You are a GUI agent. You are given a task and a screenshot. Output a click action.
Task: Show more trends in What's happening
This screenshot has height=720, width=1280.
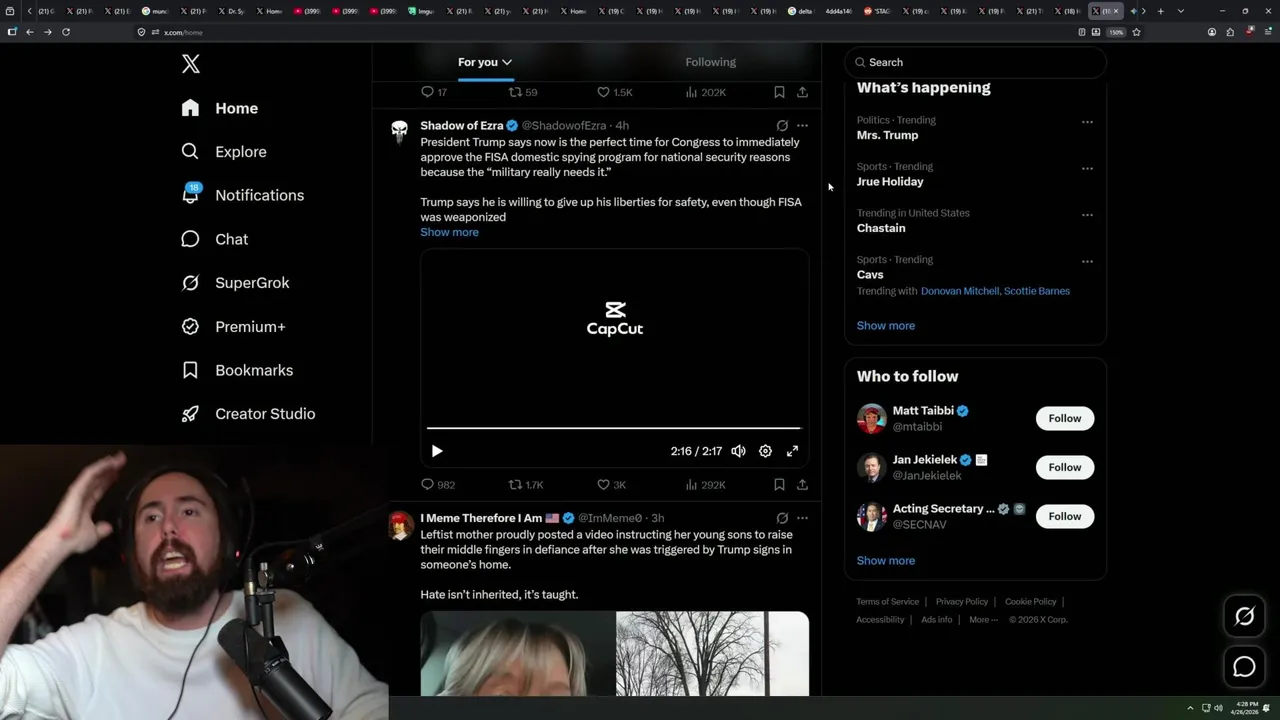[886, 326]
